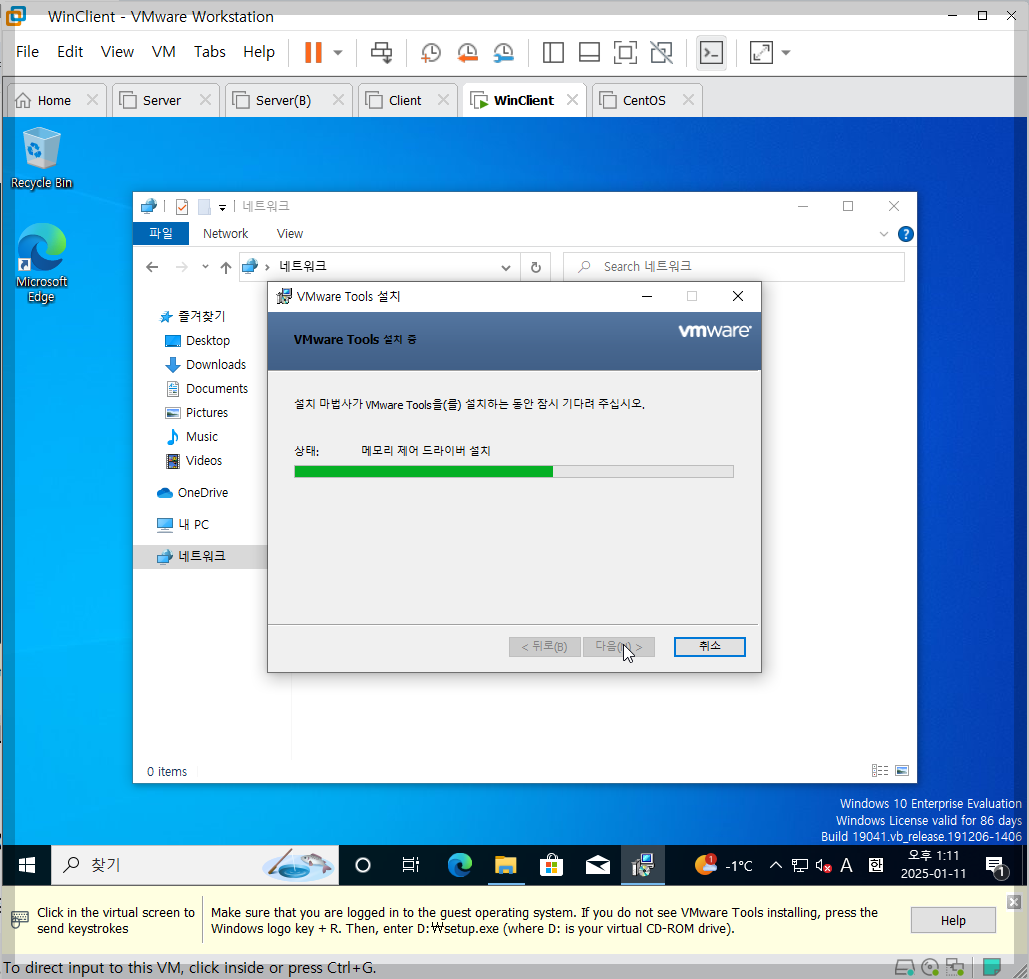Screen dimensions: 1029x979
Task: Open the console view icon
Action: click(711, 52)
